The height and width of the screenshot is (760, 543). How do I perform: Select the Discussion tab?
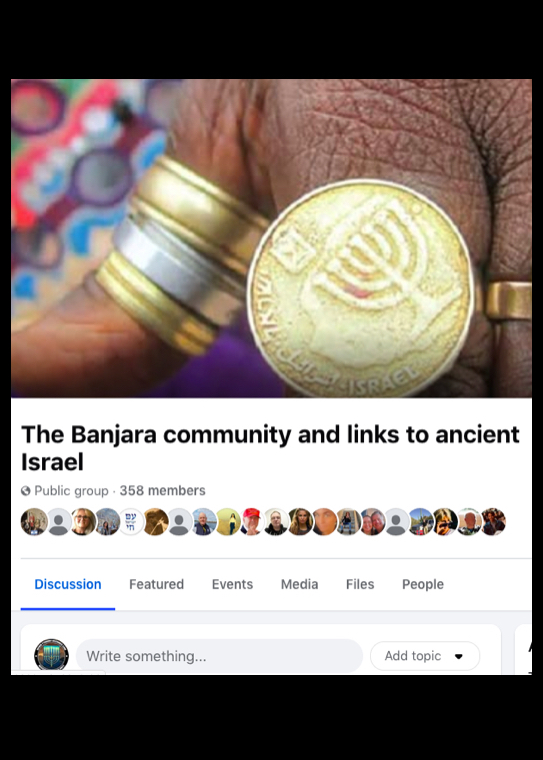pyautogui.click(x=68, y=584)
